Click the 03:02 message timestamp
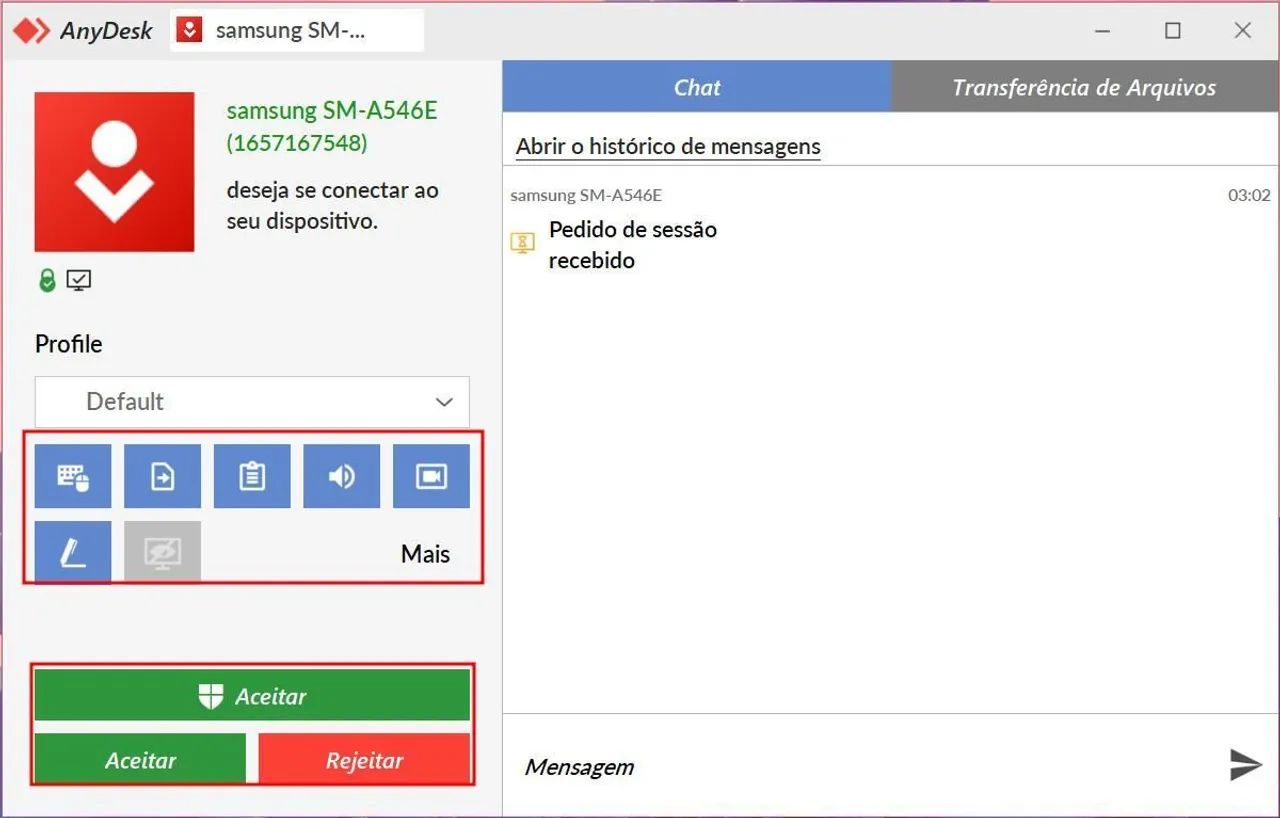 [1249, 195]
